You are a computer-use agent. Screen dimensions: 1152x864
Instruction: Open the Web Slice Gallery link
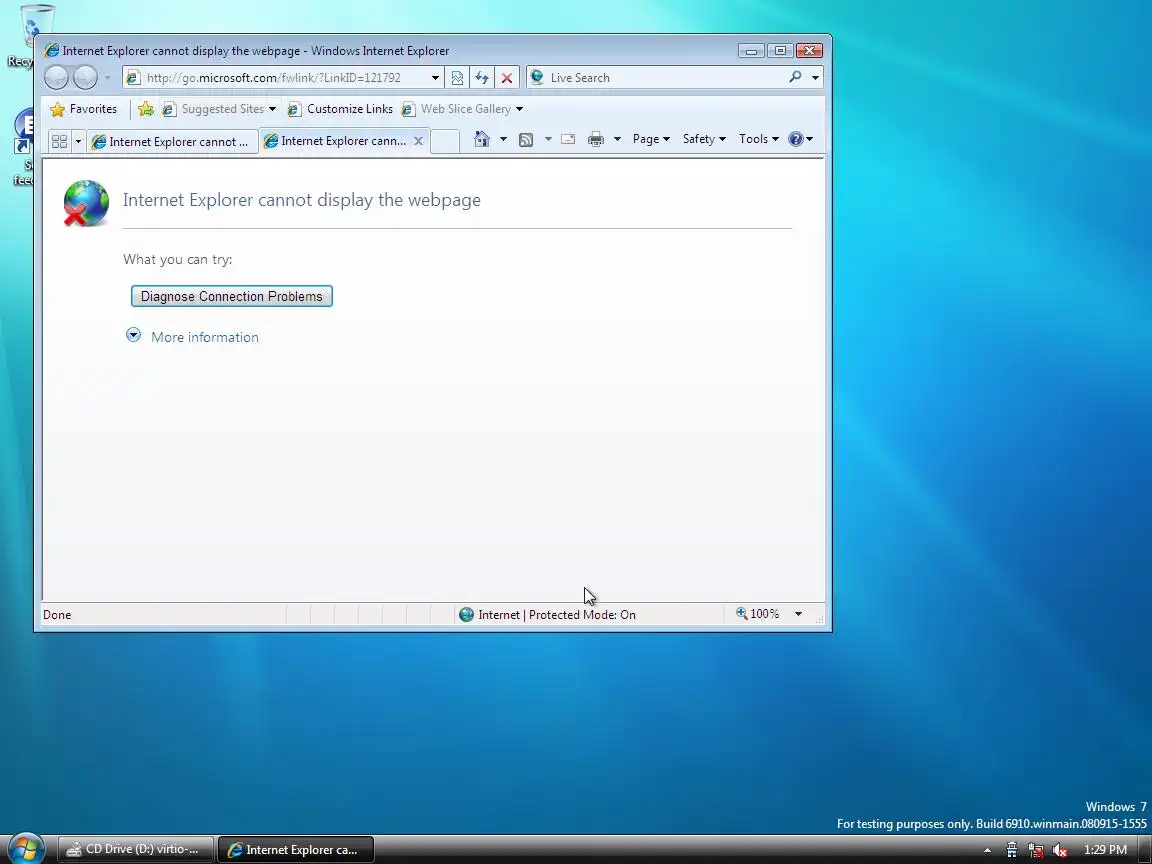coord(456,109)
